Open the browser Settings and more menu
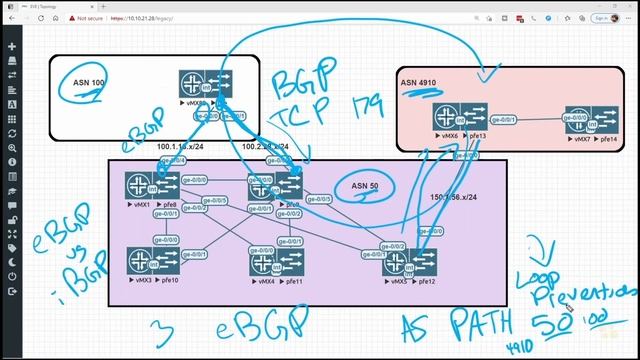Image resolution: width=640 pixels, height=360 pixels. click(x=629, y=18)
